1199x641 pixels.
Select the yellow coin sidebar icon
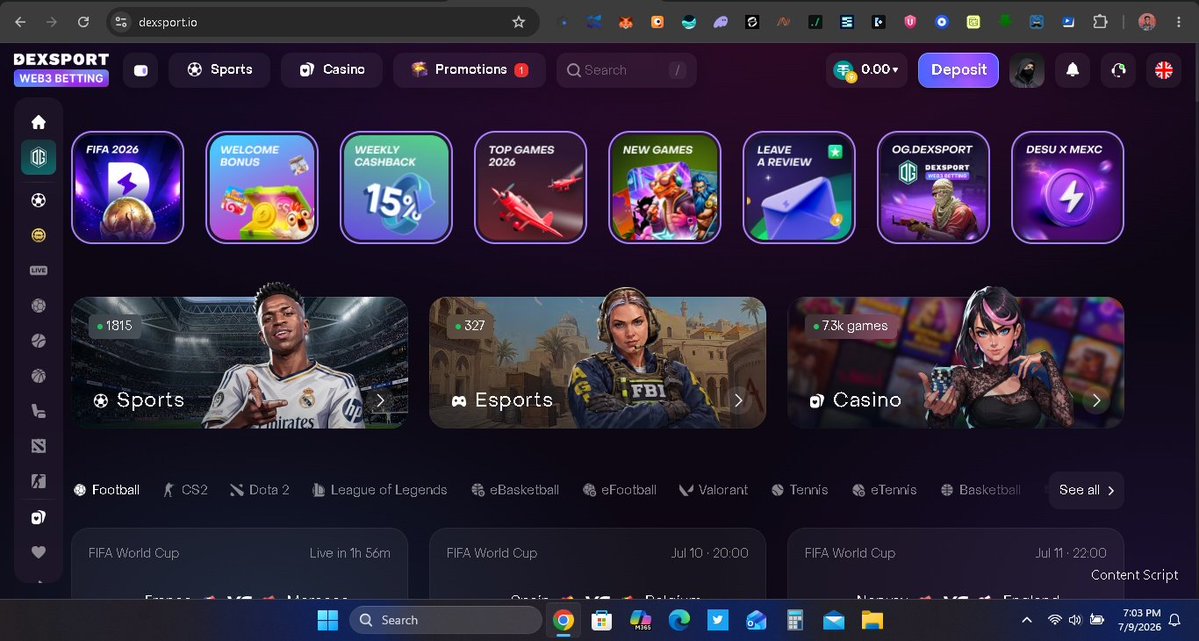point(38,236)
